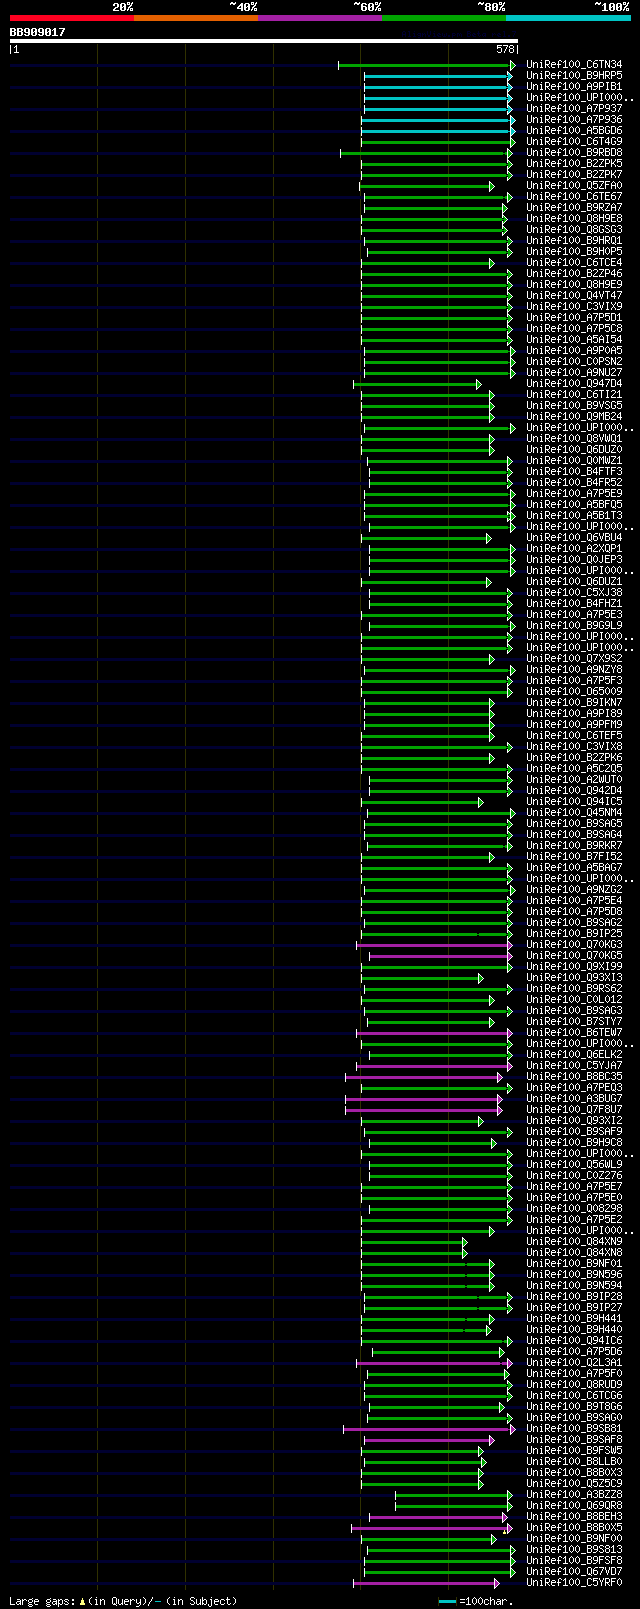
Task: Select the UniRef100_B9RBD8 label
Action: (574, 153)
